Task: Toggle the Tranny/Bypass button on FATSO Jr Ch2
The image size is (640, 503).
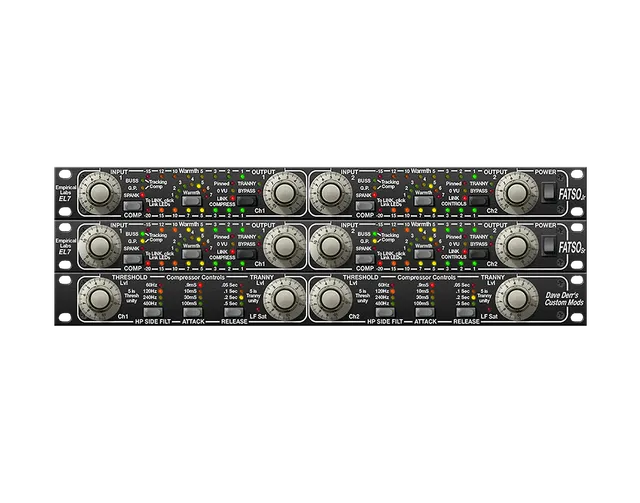Action: pos(478,201)
